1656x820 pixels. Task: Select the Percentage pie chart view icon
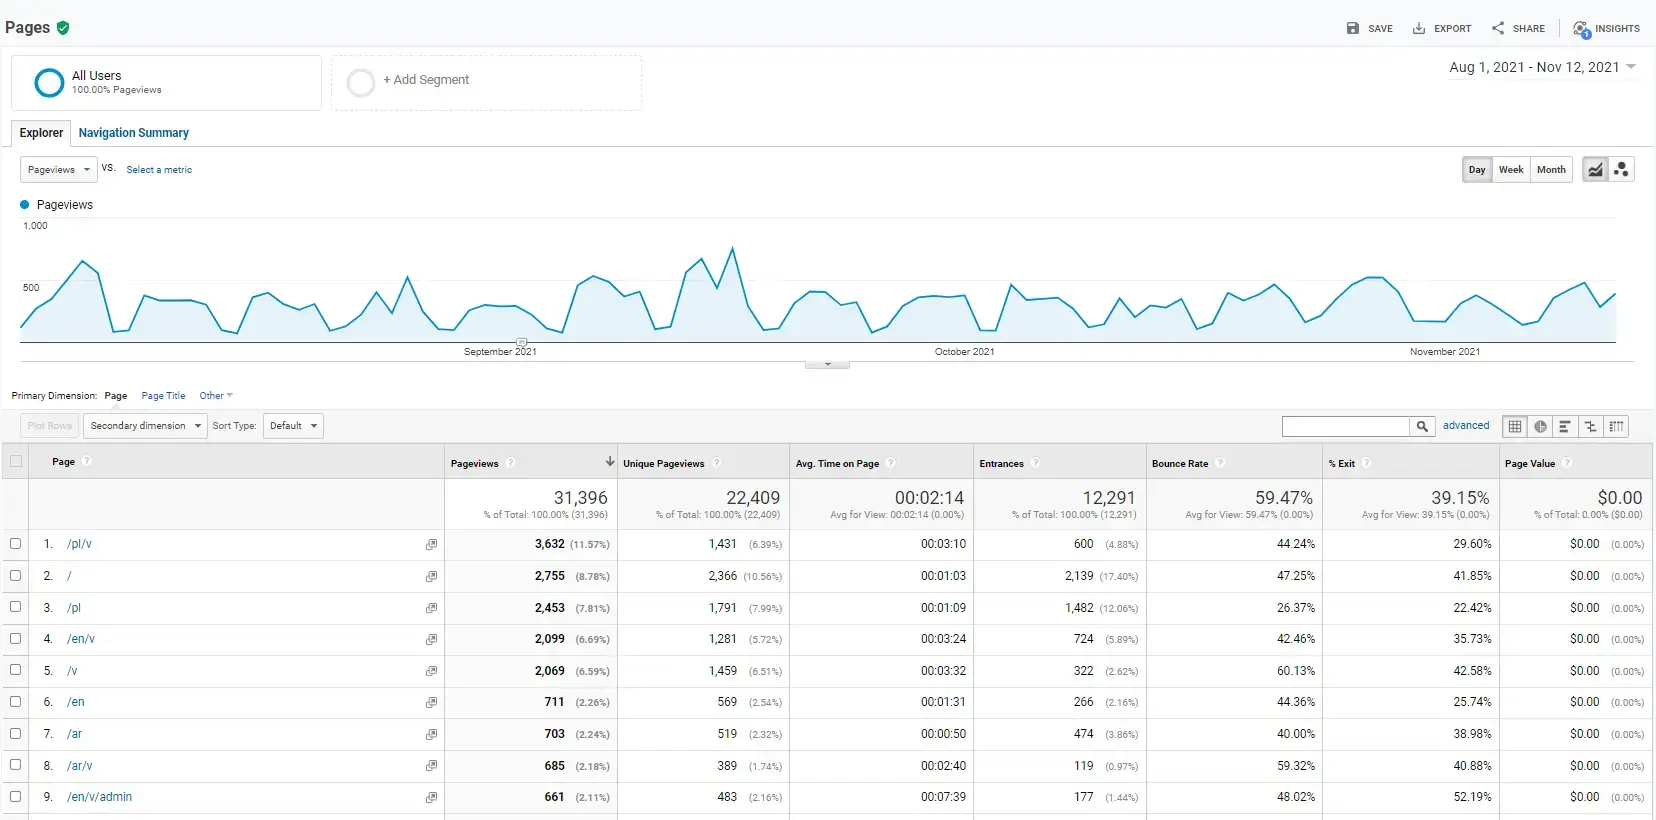point(1540,427)
